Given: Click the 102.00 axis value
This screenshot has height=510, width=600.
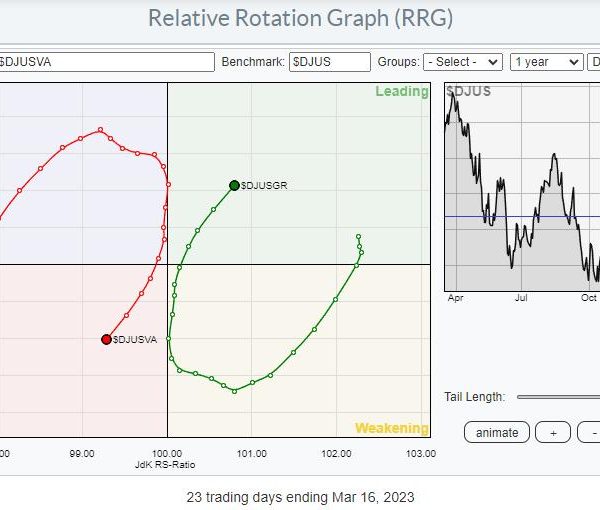Looking at the screenshot, I should coord(336,454).
